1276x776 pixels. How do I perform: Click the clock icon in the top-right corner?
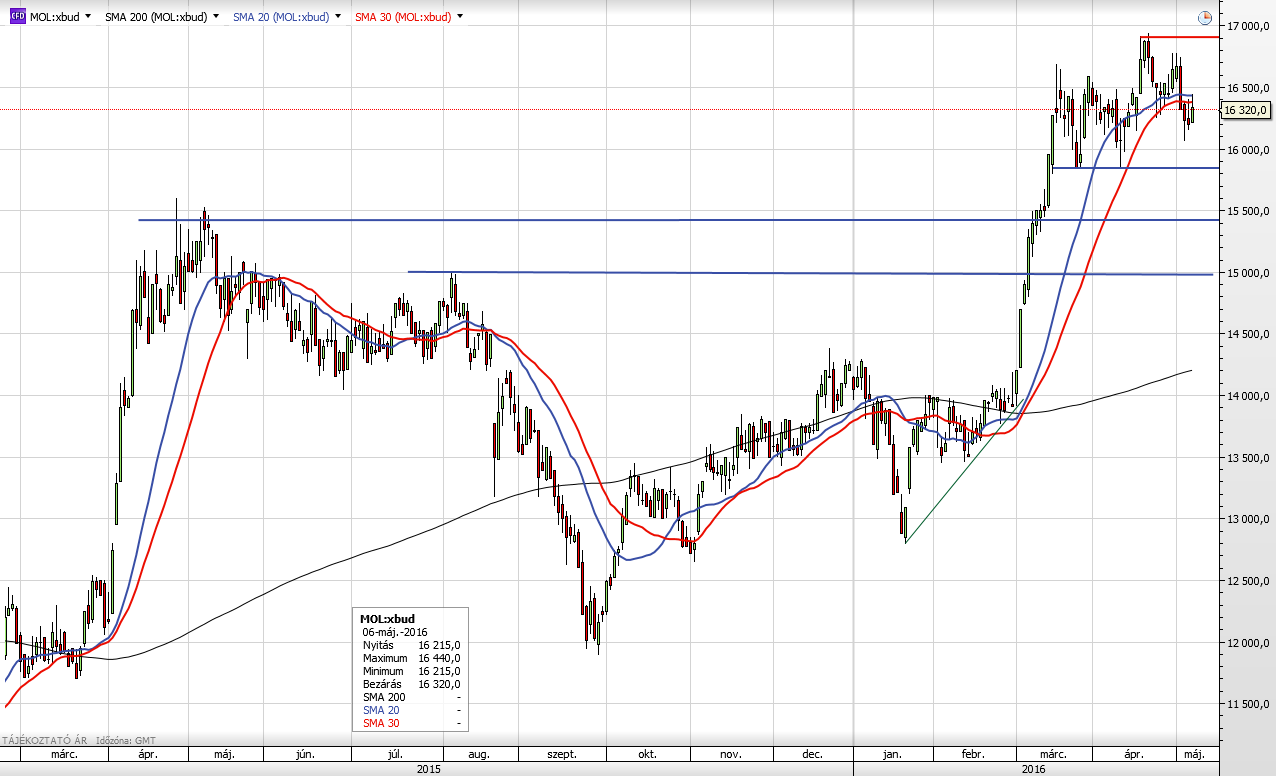(x=1205, y=18)
